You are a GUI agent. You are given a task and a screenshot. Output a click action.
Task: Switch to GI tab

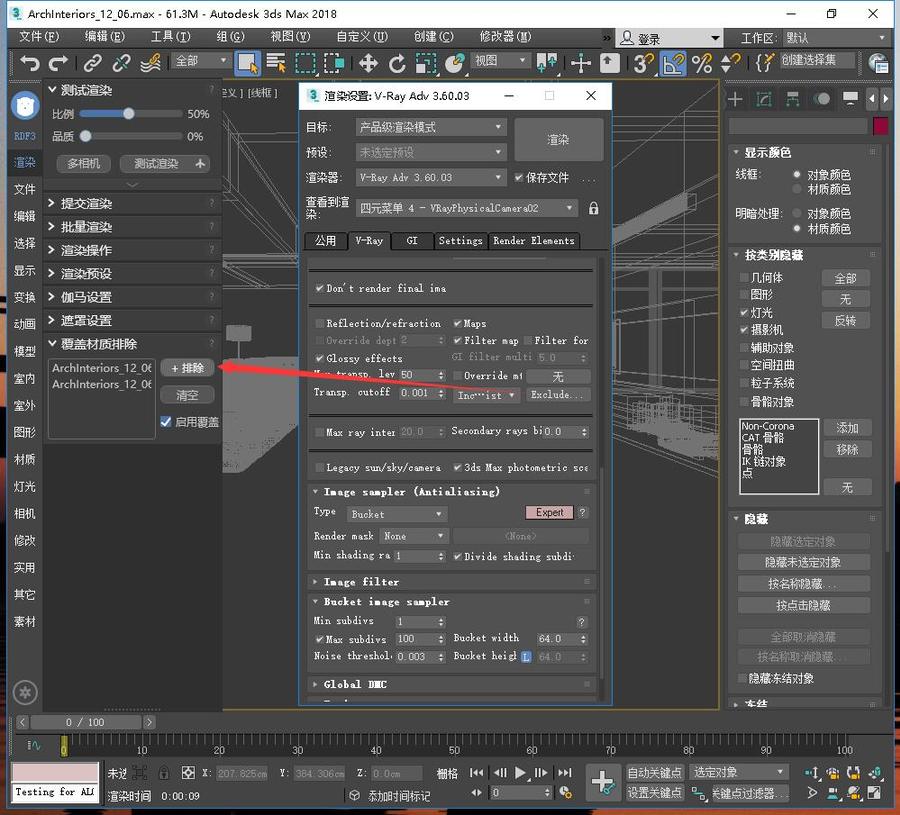(x=412, y=240)
